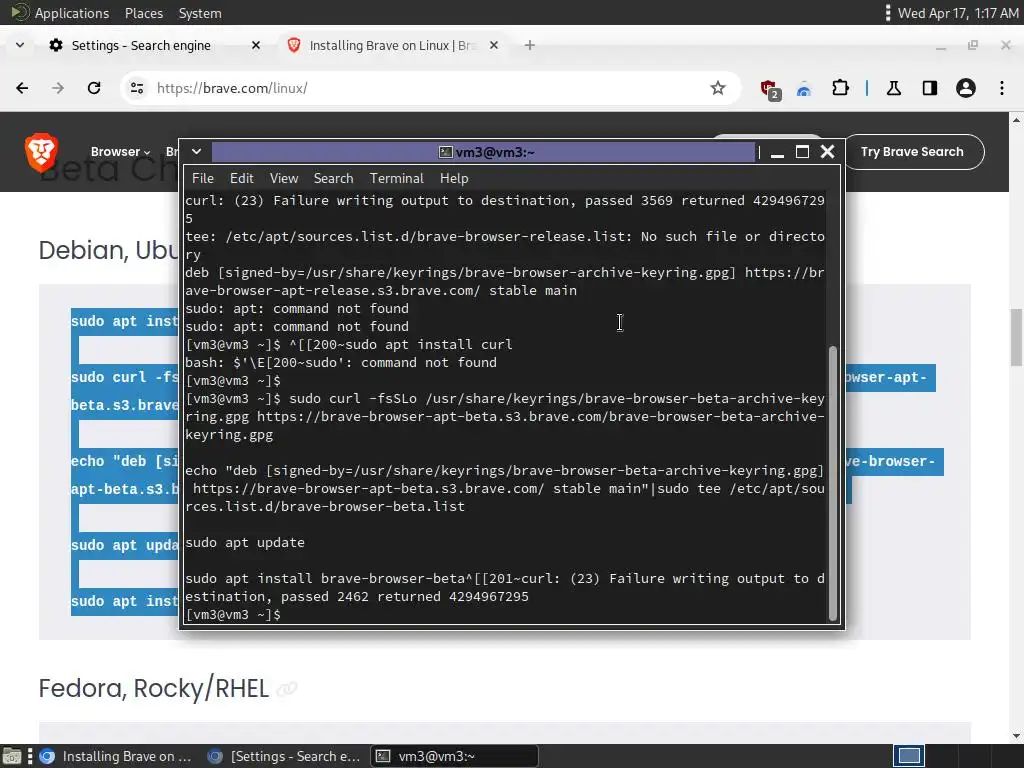The height and width of the screenshot is (768, 1024).
Task: Open terminal View menu
Action: point(283,178)
